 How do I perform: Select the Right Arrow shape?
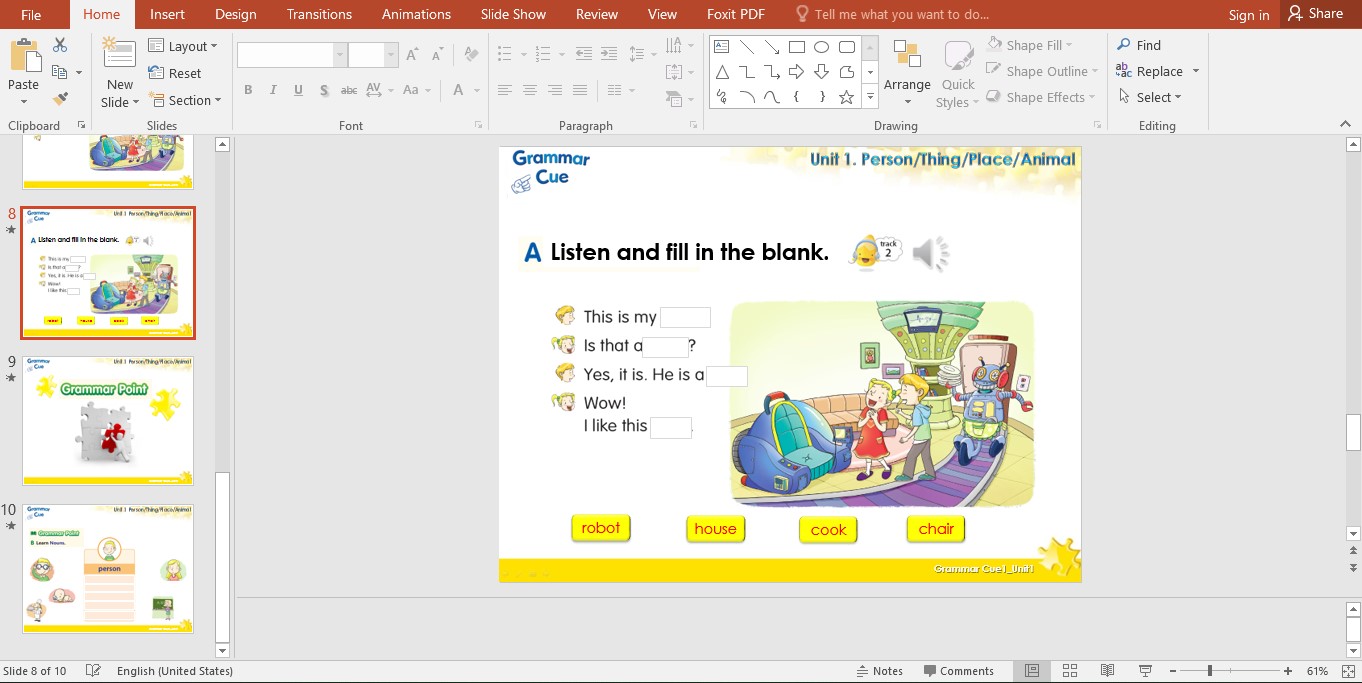[797, 71]
